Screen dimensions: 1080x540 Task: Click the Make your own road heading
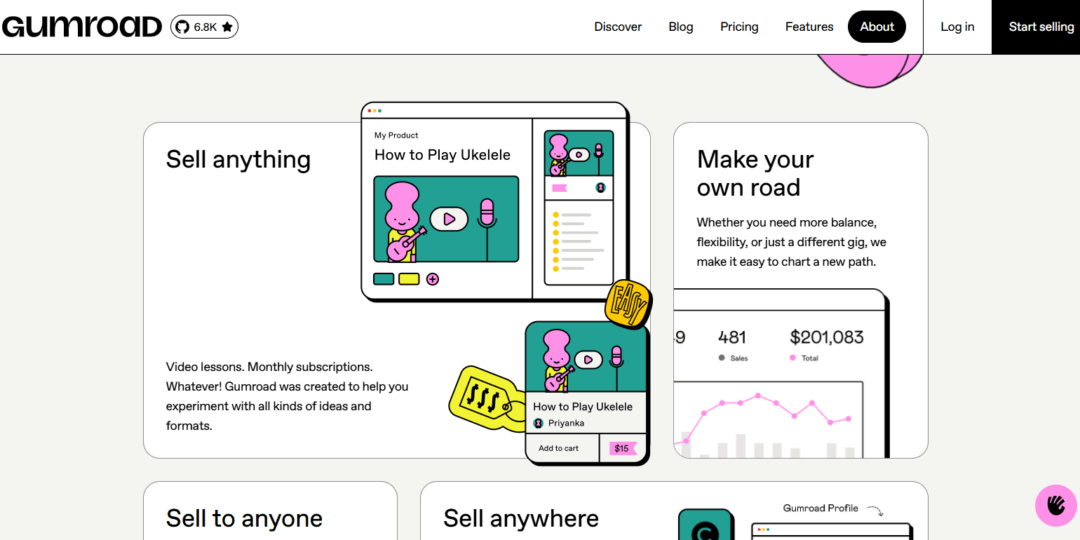coord(756,173)
